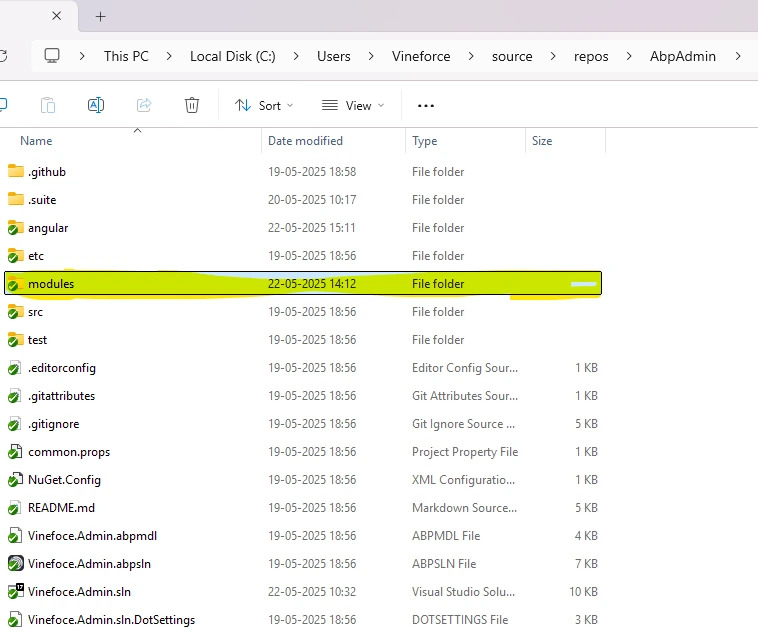
Task: Open a new tab with plus button
Action: point(100,16)
